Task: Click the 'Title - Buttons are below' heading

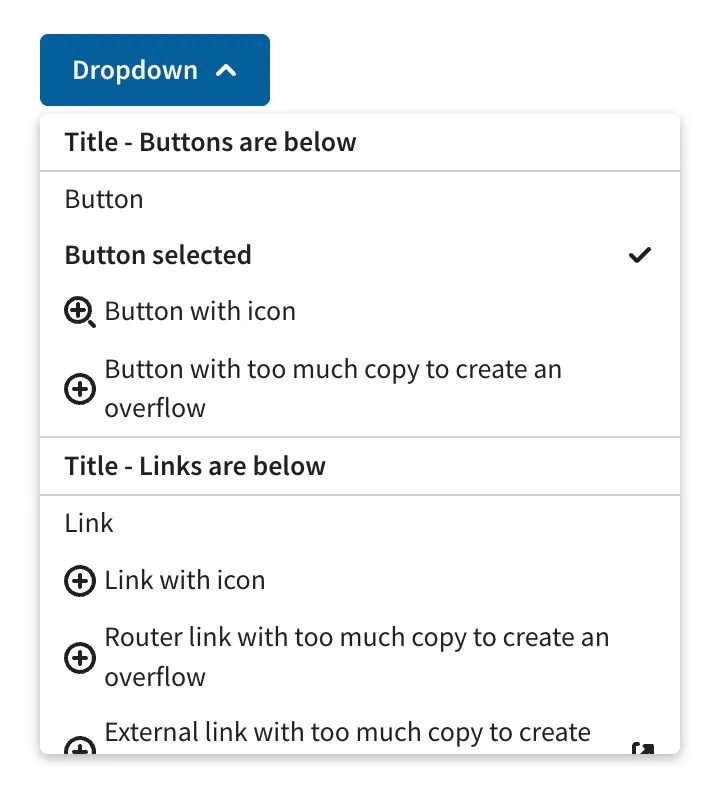Action: (210, 142)
